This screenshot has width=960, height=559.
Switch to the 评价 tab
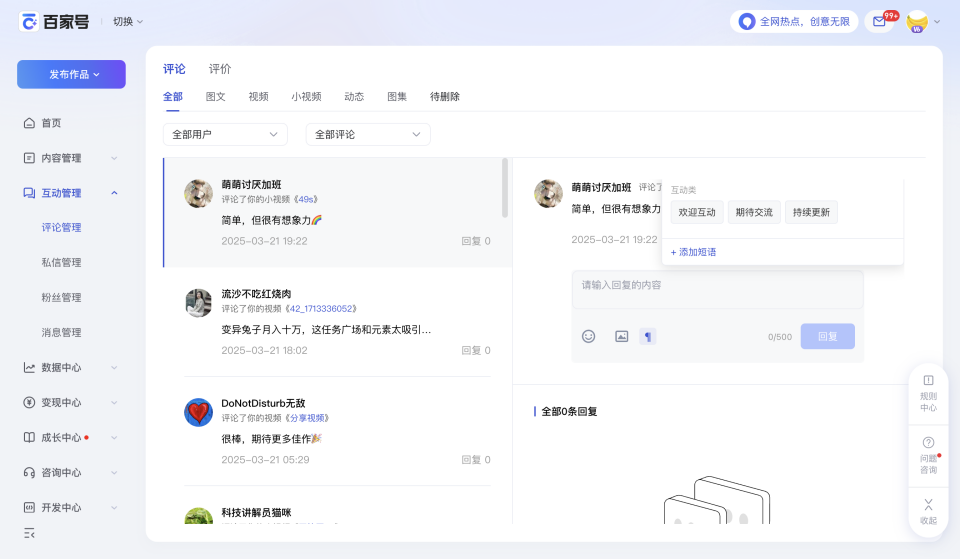coord(220,69)
